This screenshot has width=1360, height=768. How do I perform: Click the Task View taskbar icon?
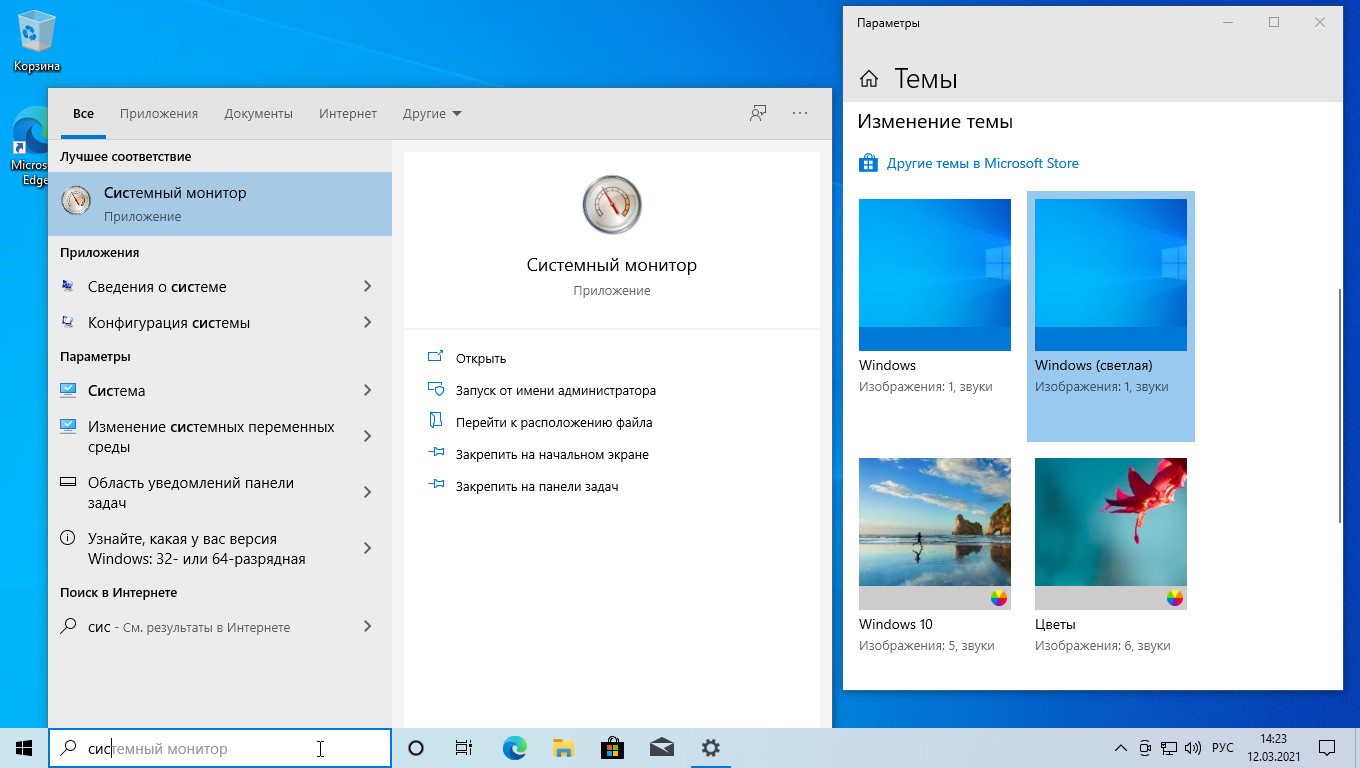pos(464,748)
